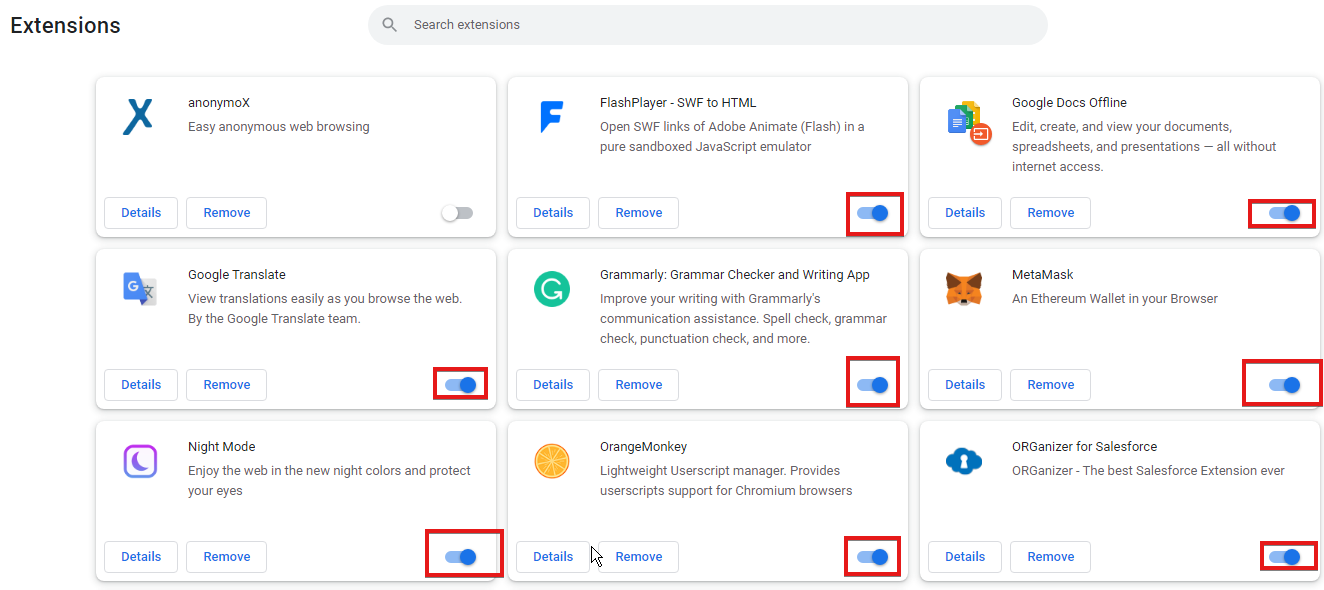The image size is (1324, 590).
Task: Click the Grammarly green logo
Action: pyautogui.click(x=552, y=289)
